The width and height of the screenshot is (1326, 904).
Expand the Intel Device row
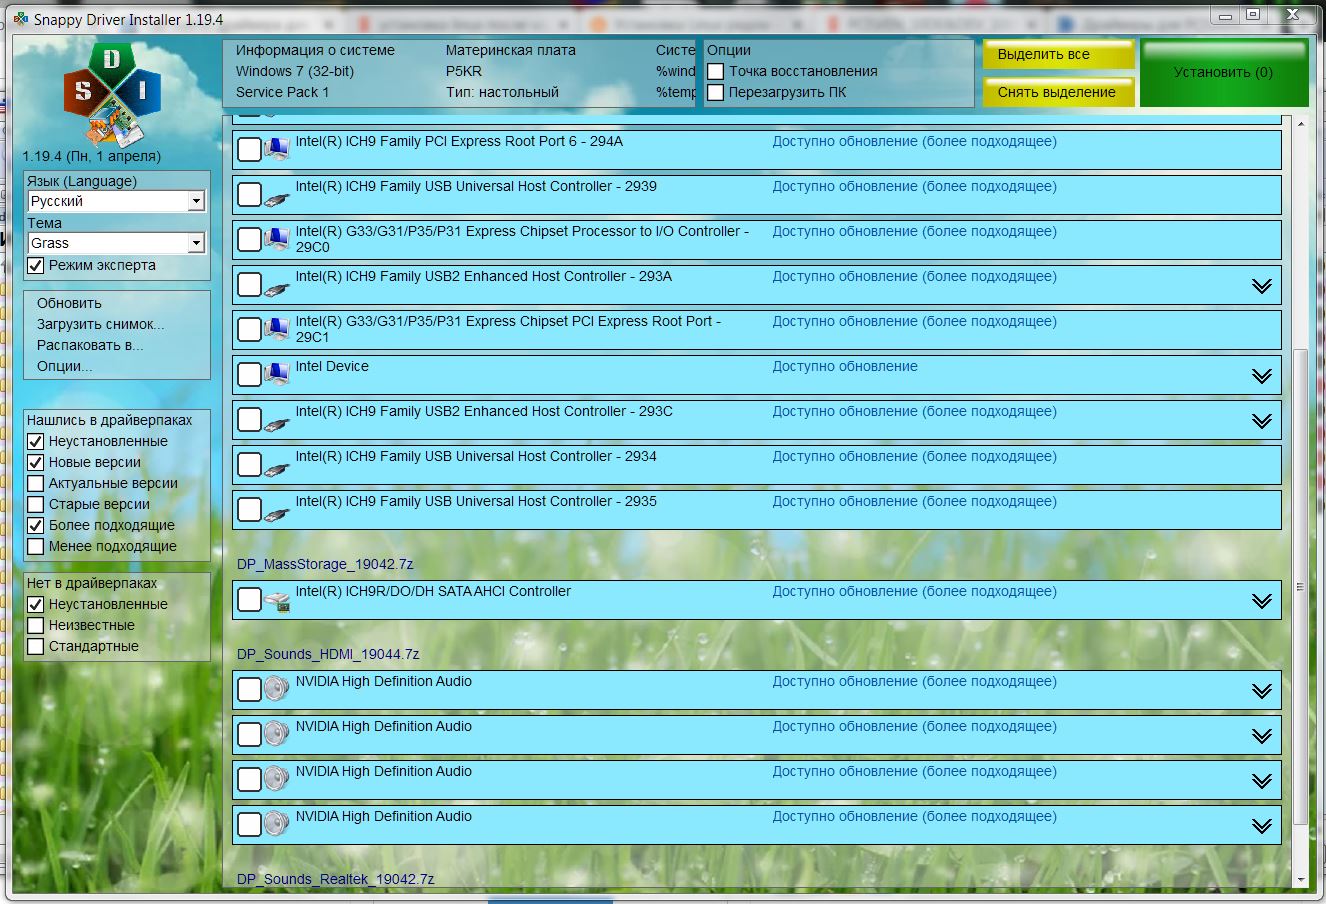(x=1262, y=376)
